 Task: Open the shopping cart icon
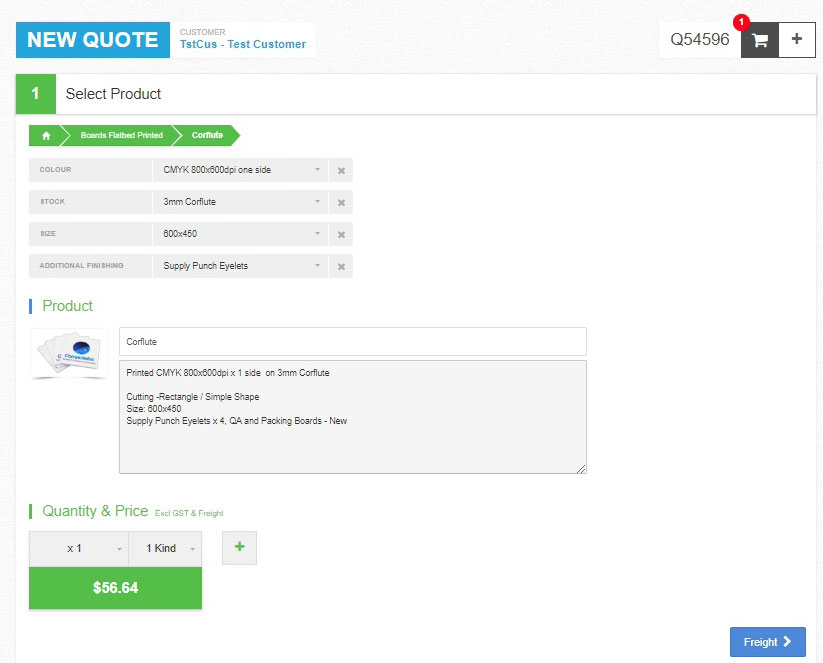[x=759, y=40]
